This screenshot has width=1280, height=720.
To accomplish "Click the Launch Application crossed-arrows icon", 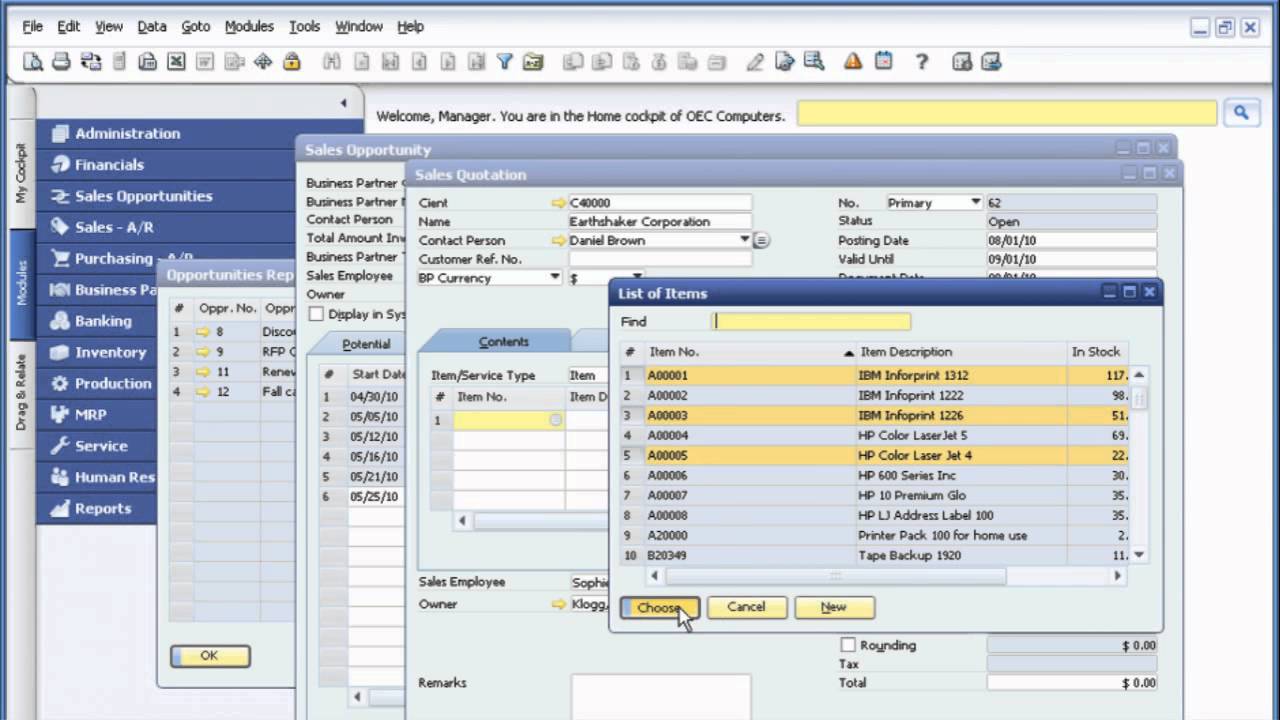I will [x=262, y=62].
